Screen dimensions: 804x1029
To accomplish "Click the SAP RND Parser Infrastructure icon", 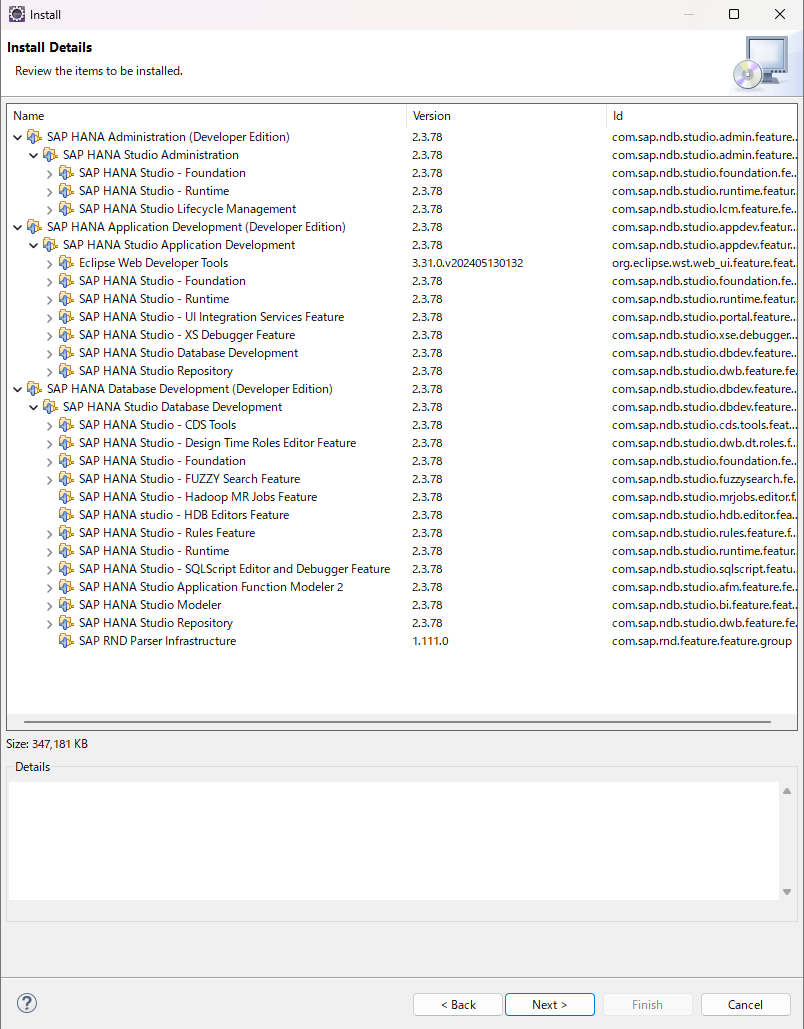I will pos(66,640).
